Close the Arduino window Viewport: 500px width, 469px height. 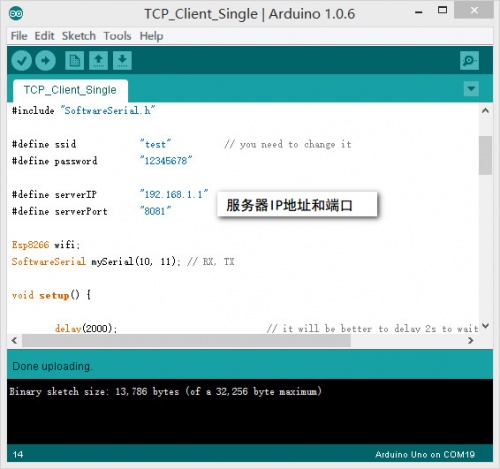pyautogui.click(x=474, y=10)
